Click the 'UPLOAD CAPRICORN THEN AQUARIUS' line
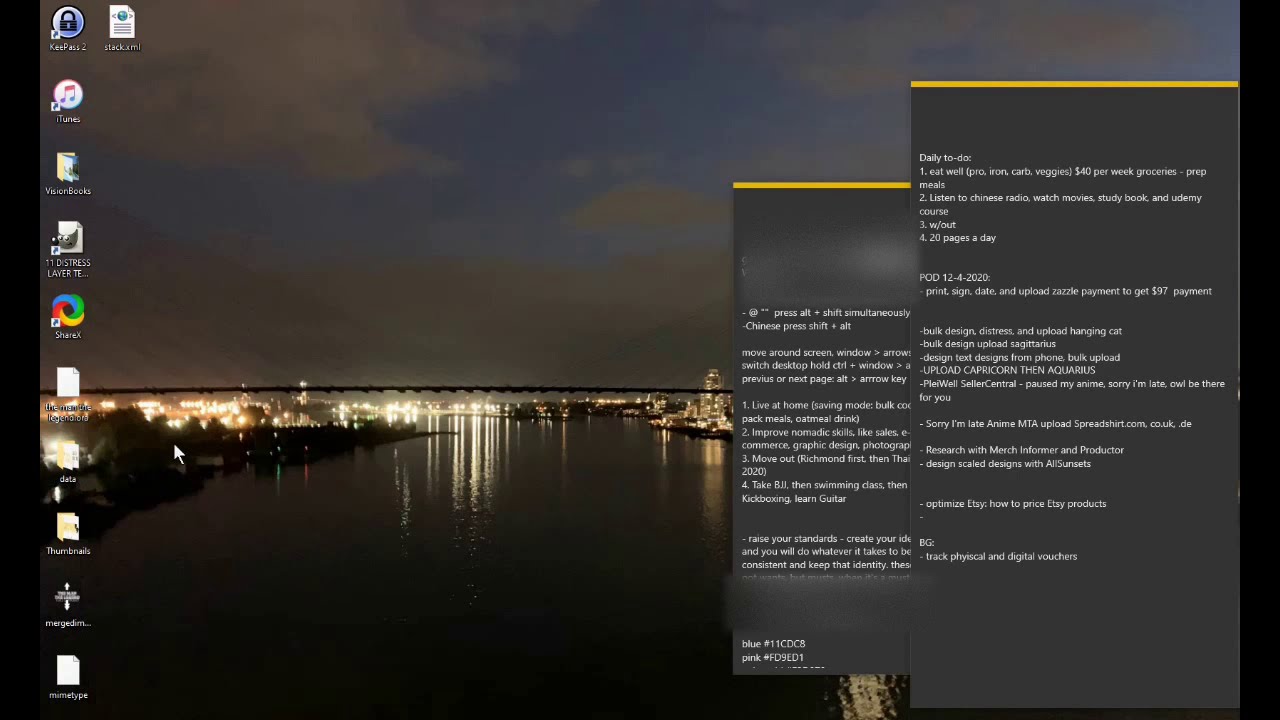The image size is (1280, 720). pos(1007,370)
